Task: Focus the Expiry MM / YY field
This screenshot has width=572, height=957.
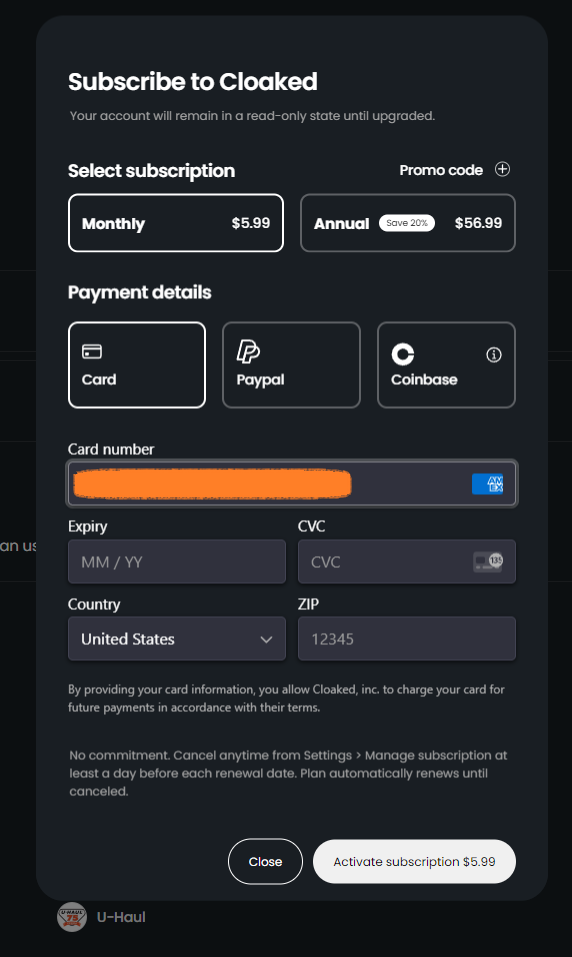Action: click(x=177, y=562)
